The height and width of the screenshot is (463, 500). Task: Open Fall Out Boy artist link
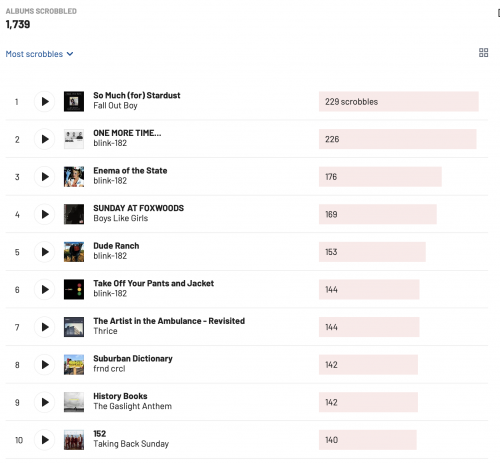(x=115, y=106)
